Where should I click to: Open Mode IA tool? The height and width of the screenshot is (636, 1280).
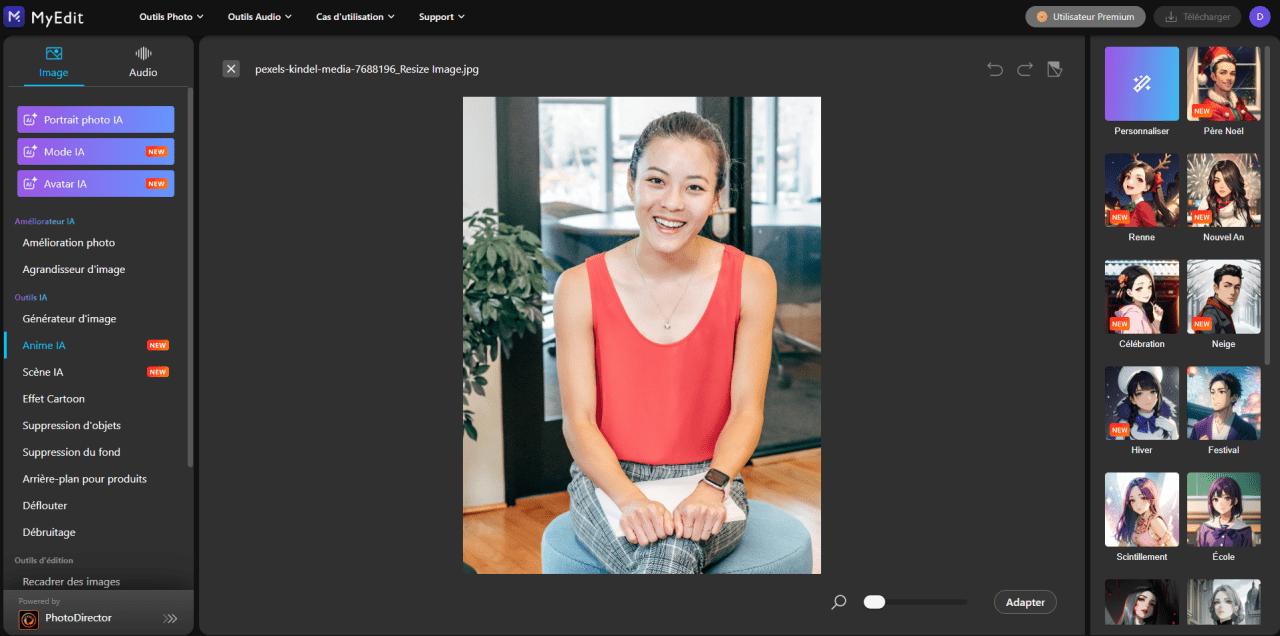[96, 152]
